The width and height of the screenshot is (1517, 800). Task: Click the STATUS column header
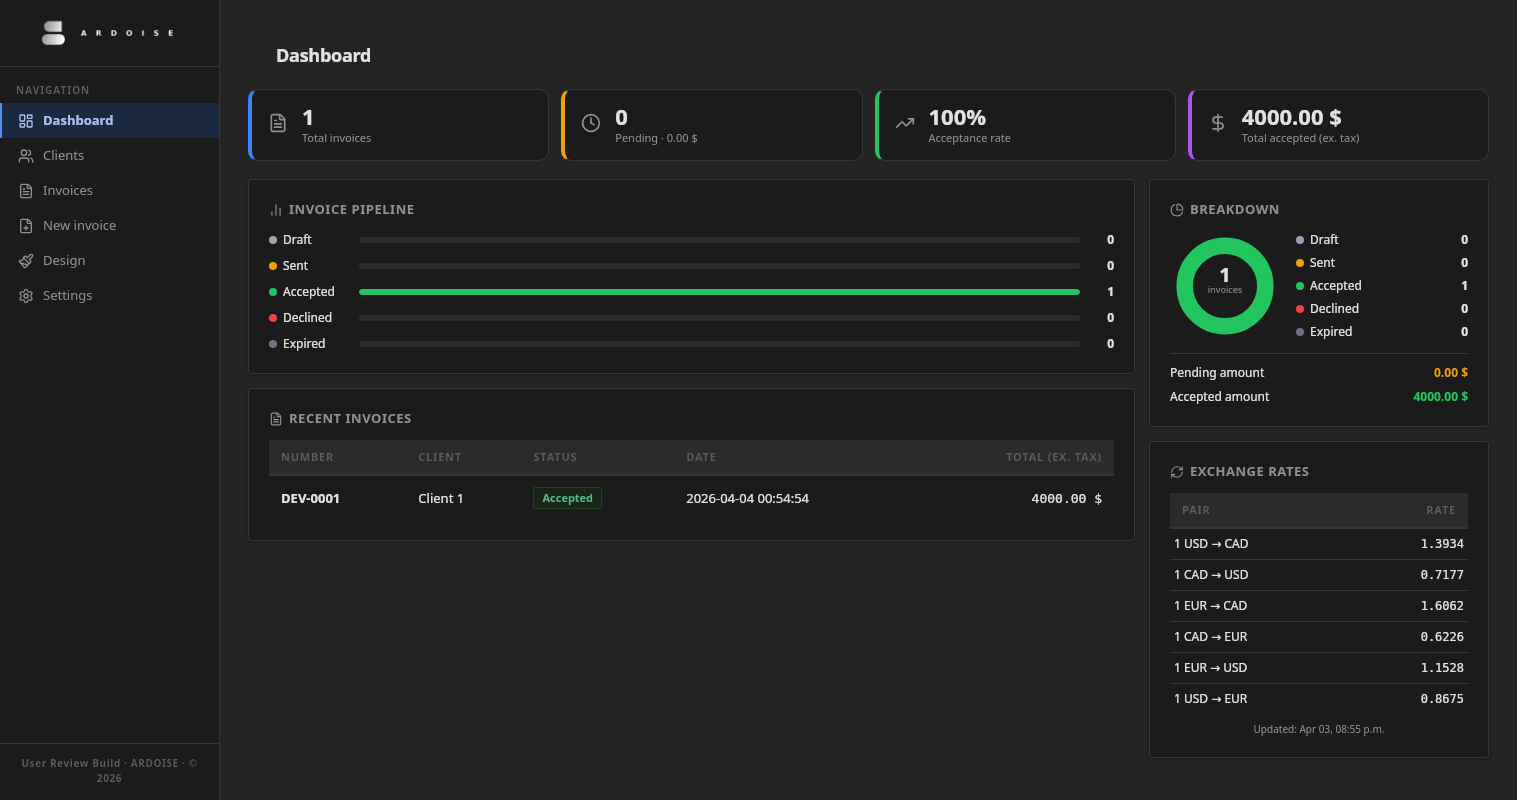[555, 457]
